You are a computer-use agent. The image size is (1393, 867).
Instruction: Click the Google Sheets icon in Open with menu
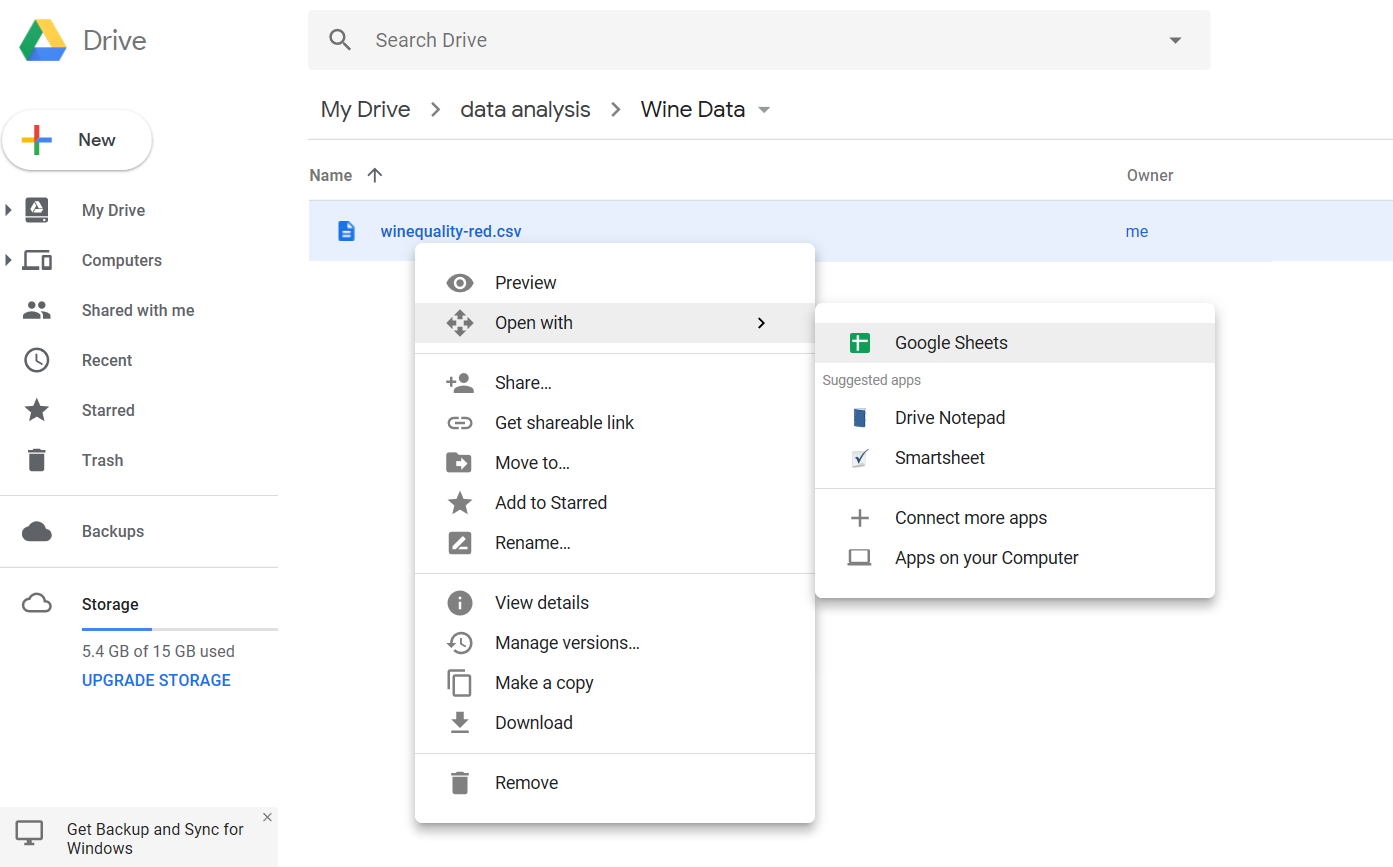(860, 342)
